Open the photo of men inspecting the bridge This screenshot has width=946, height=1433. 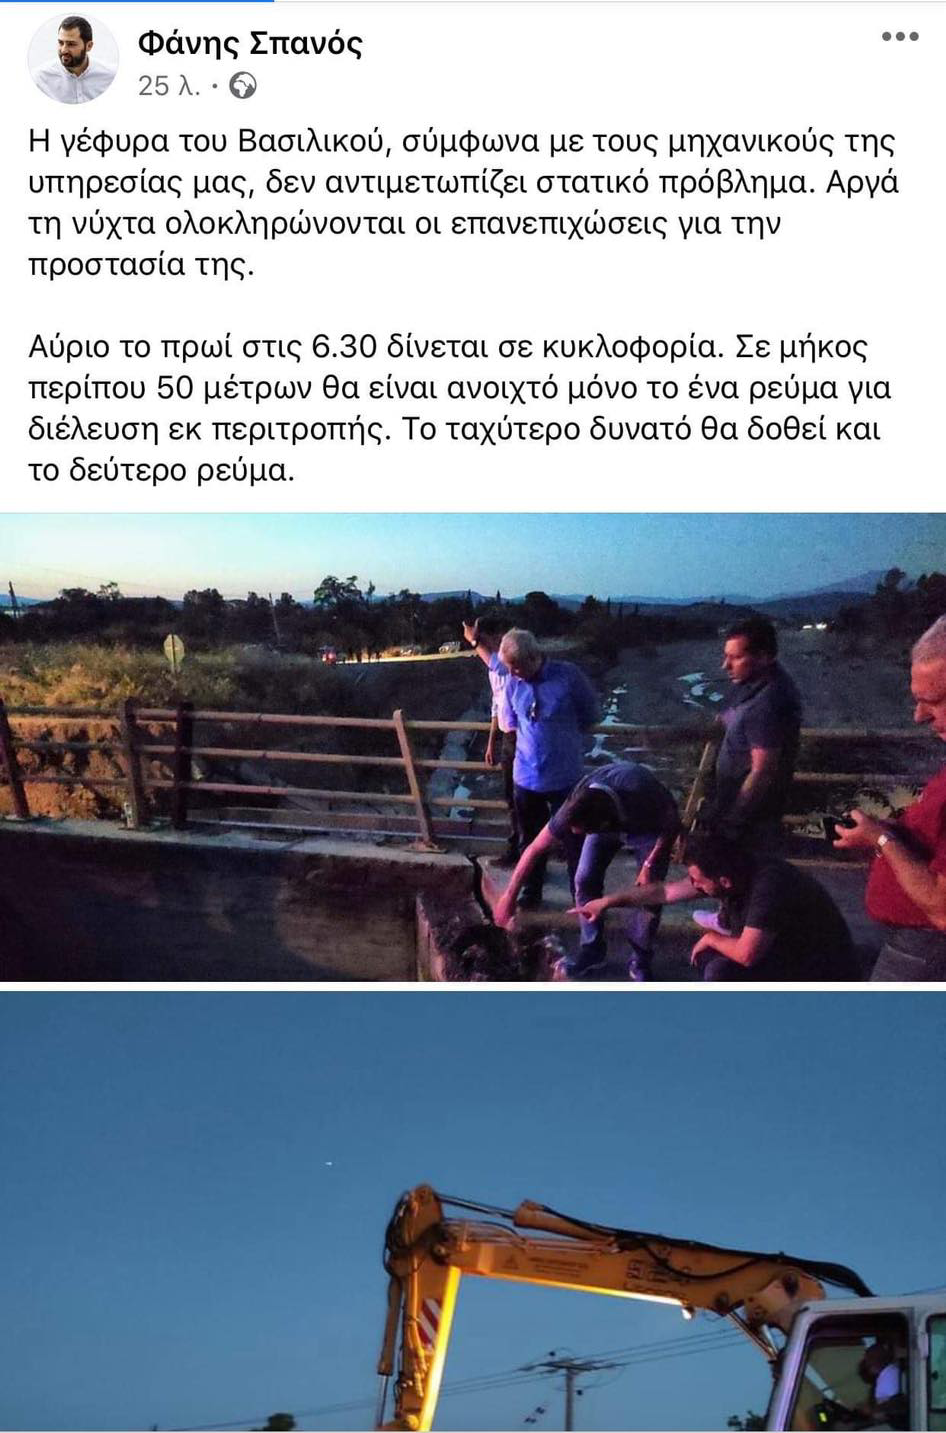tap(473, 747)
